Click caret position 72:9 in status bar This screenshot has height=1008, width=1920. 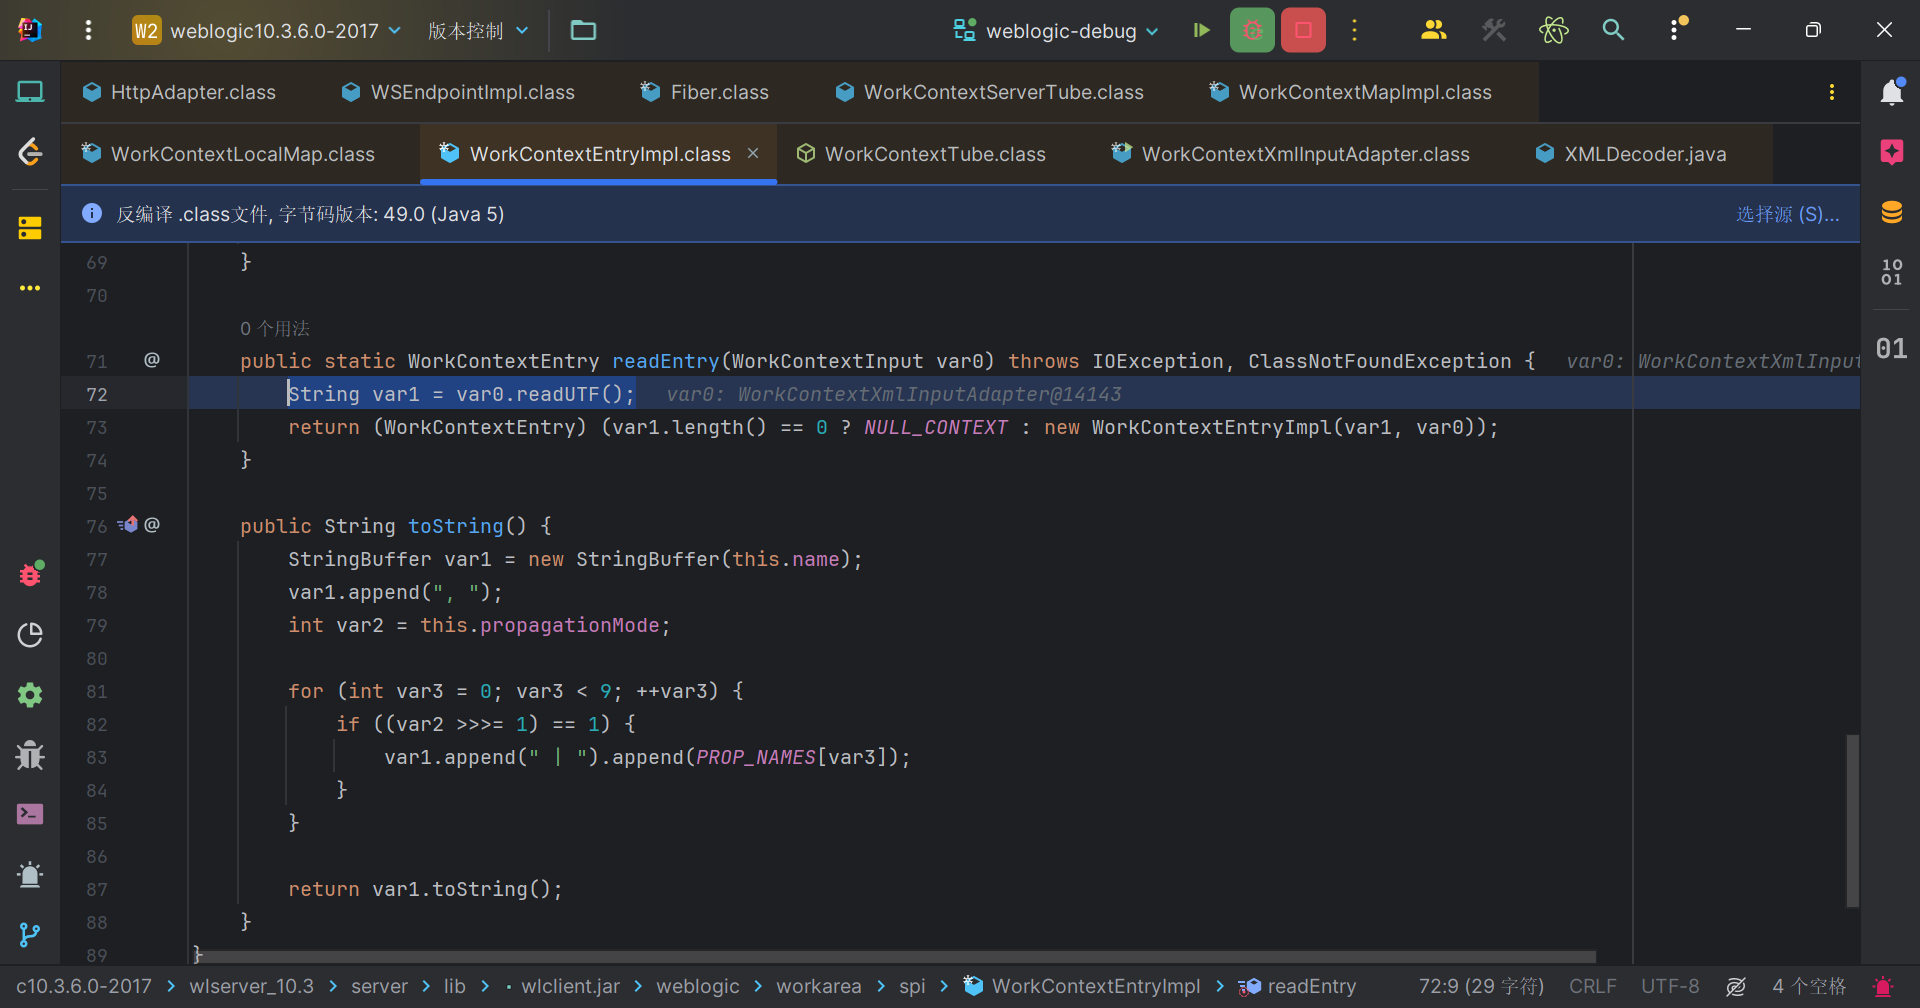(1481, 987)
